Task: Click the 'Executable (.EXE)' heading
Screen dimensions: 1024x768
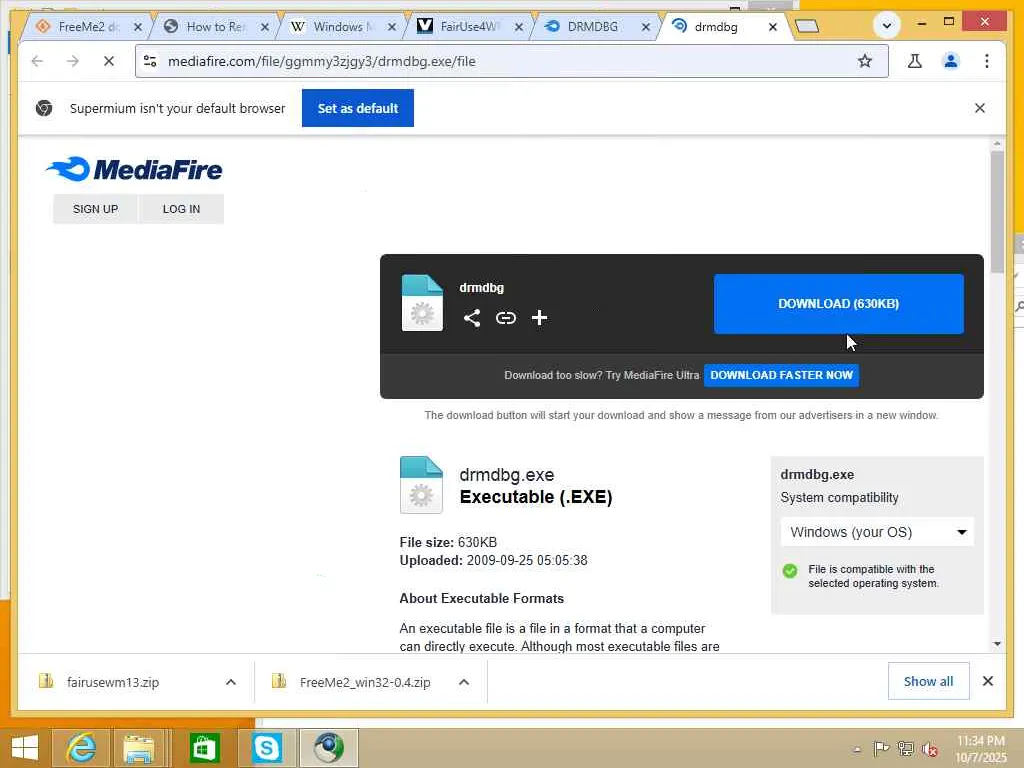Action: pos(536,497)
